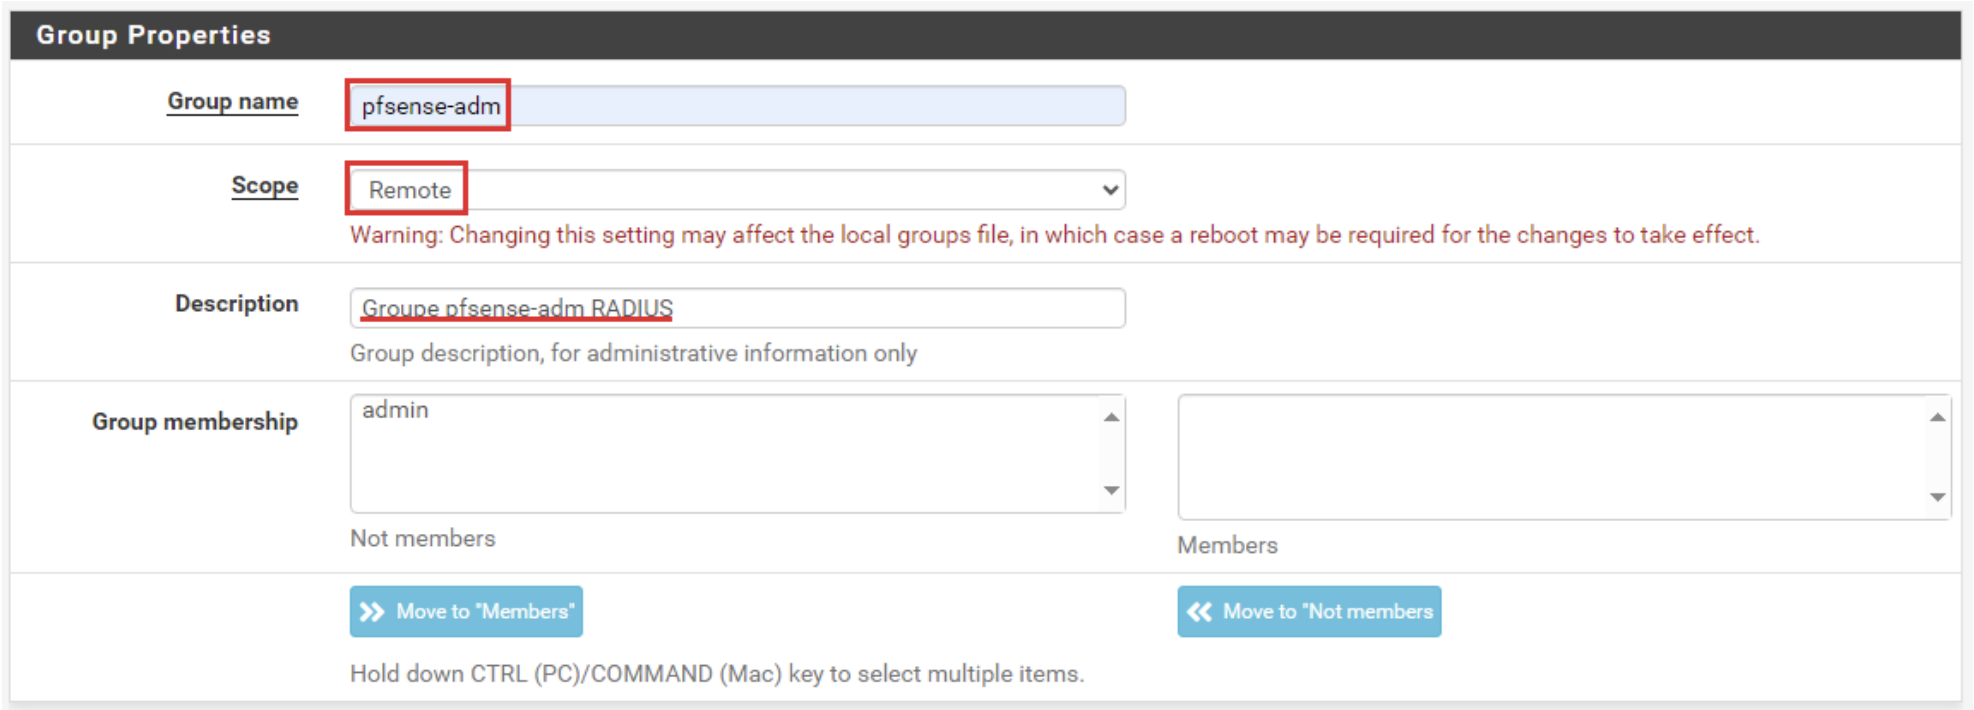Click the Group name label
The height and width of the screenshot is (710, 1974).
click(x=233, y=101)
